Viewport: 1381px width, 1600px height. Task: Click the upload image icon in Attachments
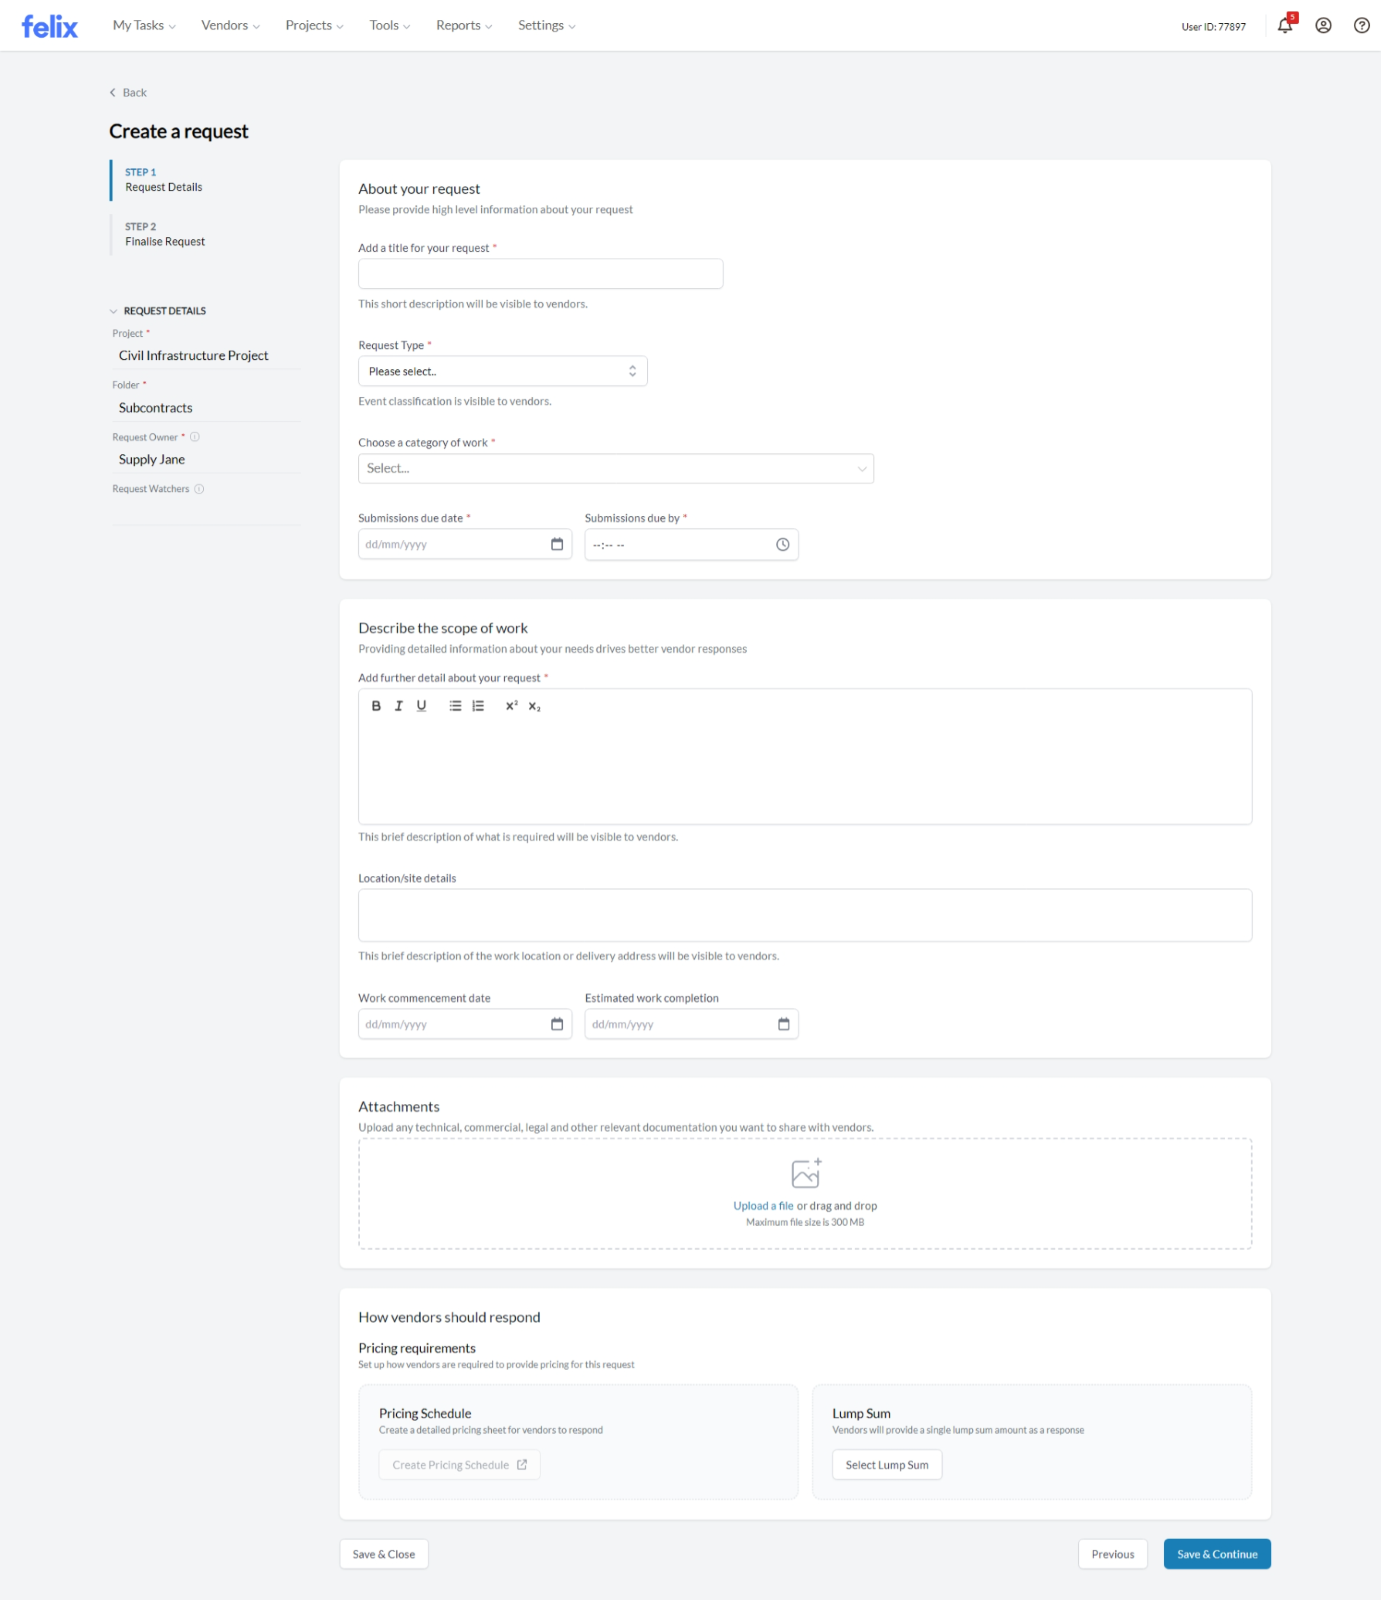[806, 1173]
